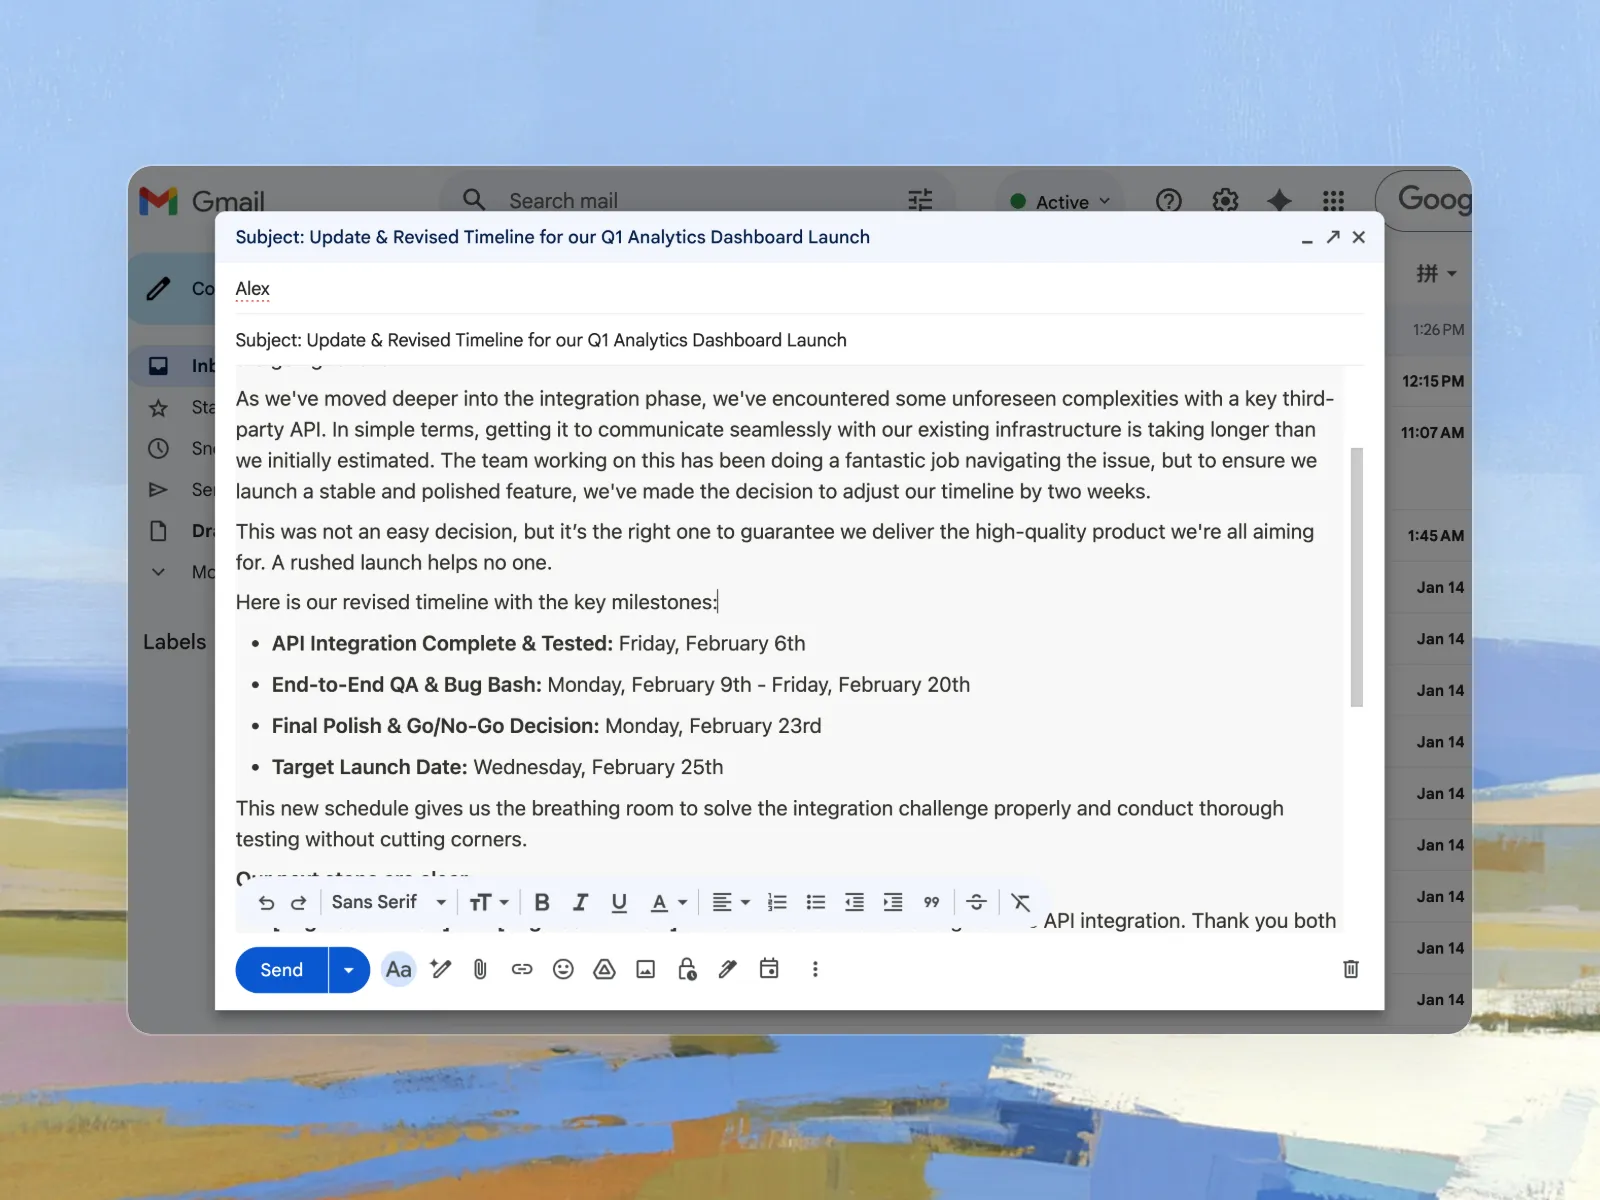Insert files using Google Drive icon

[x=604, y=969]
